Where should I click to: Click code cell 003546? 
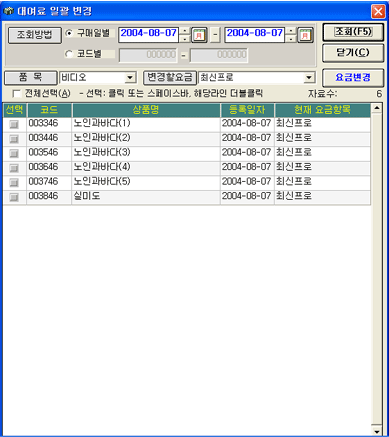point(49,154)
